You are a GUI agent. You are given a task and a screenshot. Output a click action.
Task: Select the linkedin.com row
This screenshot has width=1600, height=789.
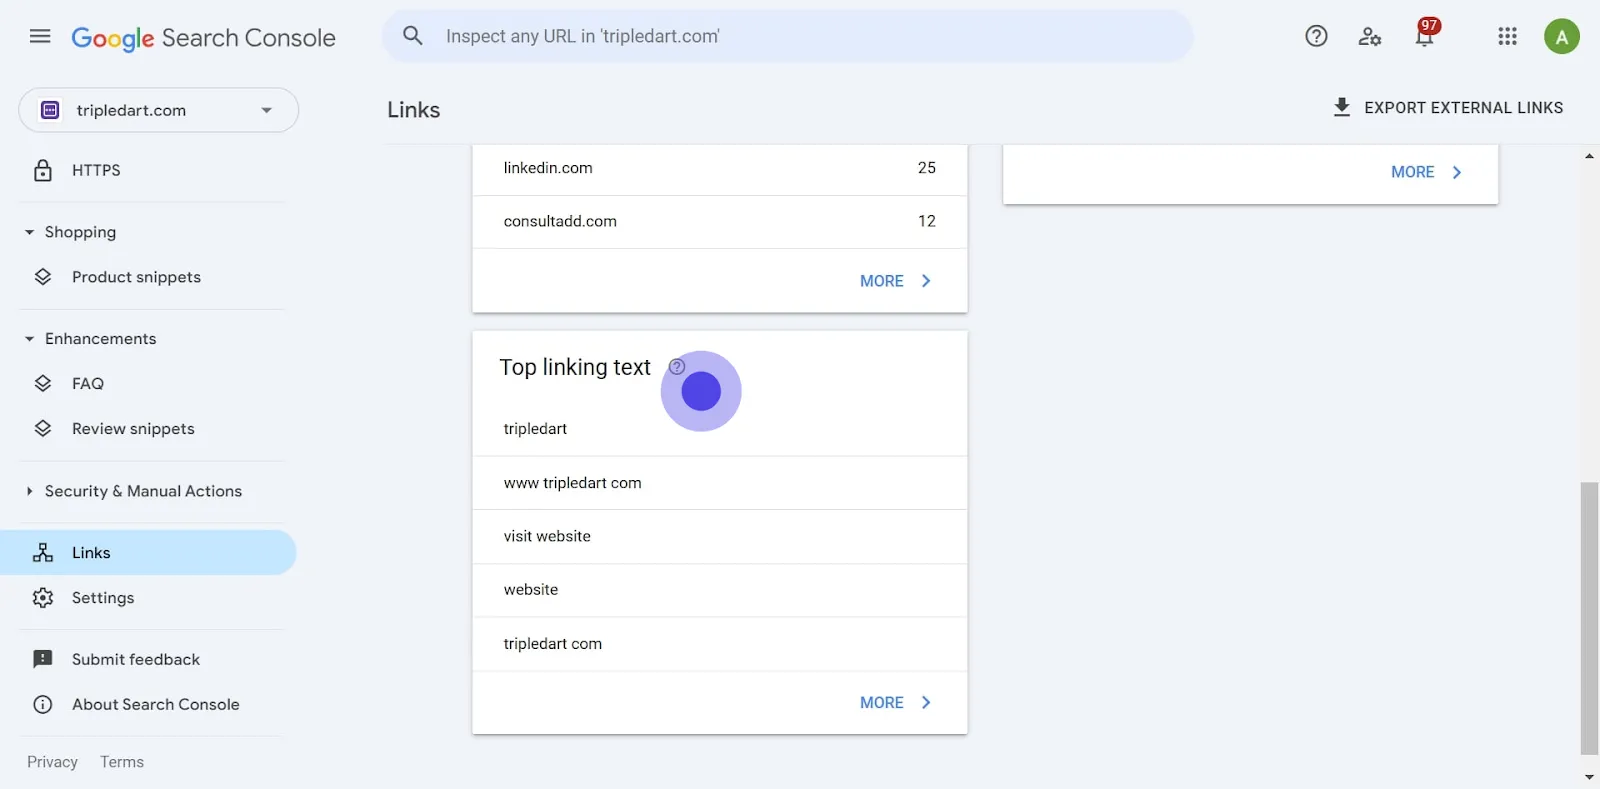[x=719, y=168]
